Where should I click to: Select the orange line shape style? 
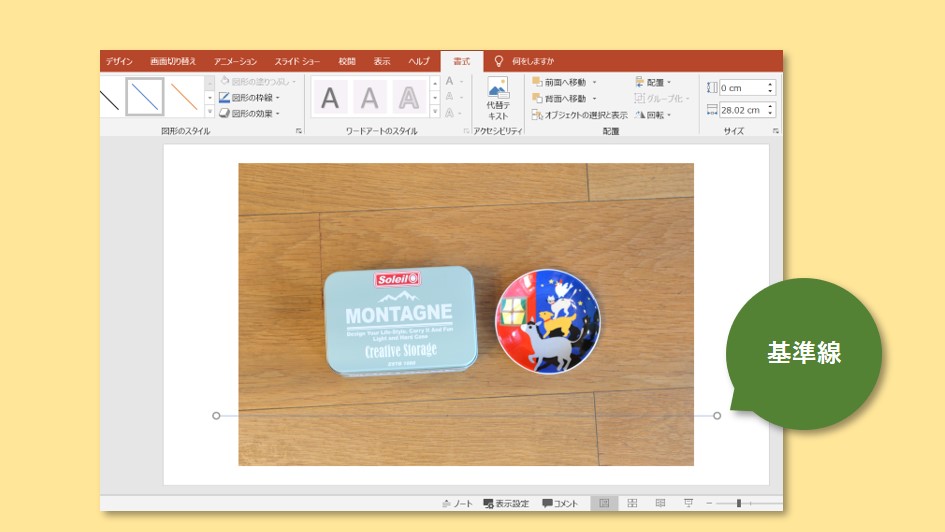[184, 97]
